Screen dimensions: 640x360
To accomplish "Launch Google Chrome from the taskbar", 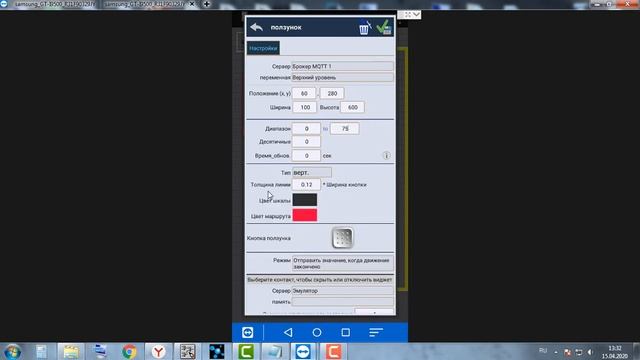I will pos(129,351).
